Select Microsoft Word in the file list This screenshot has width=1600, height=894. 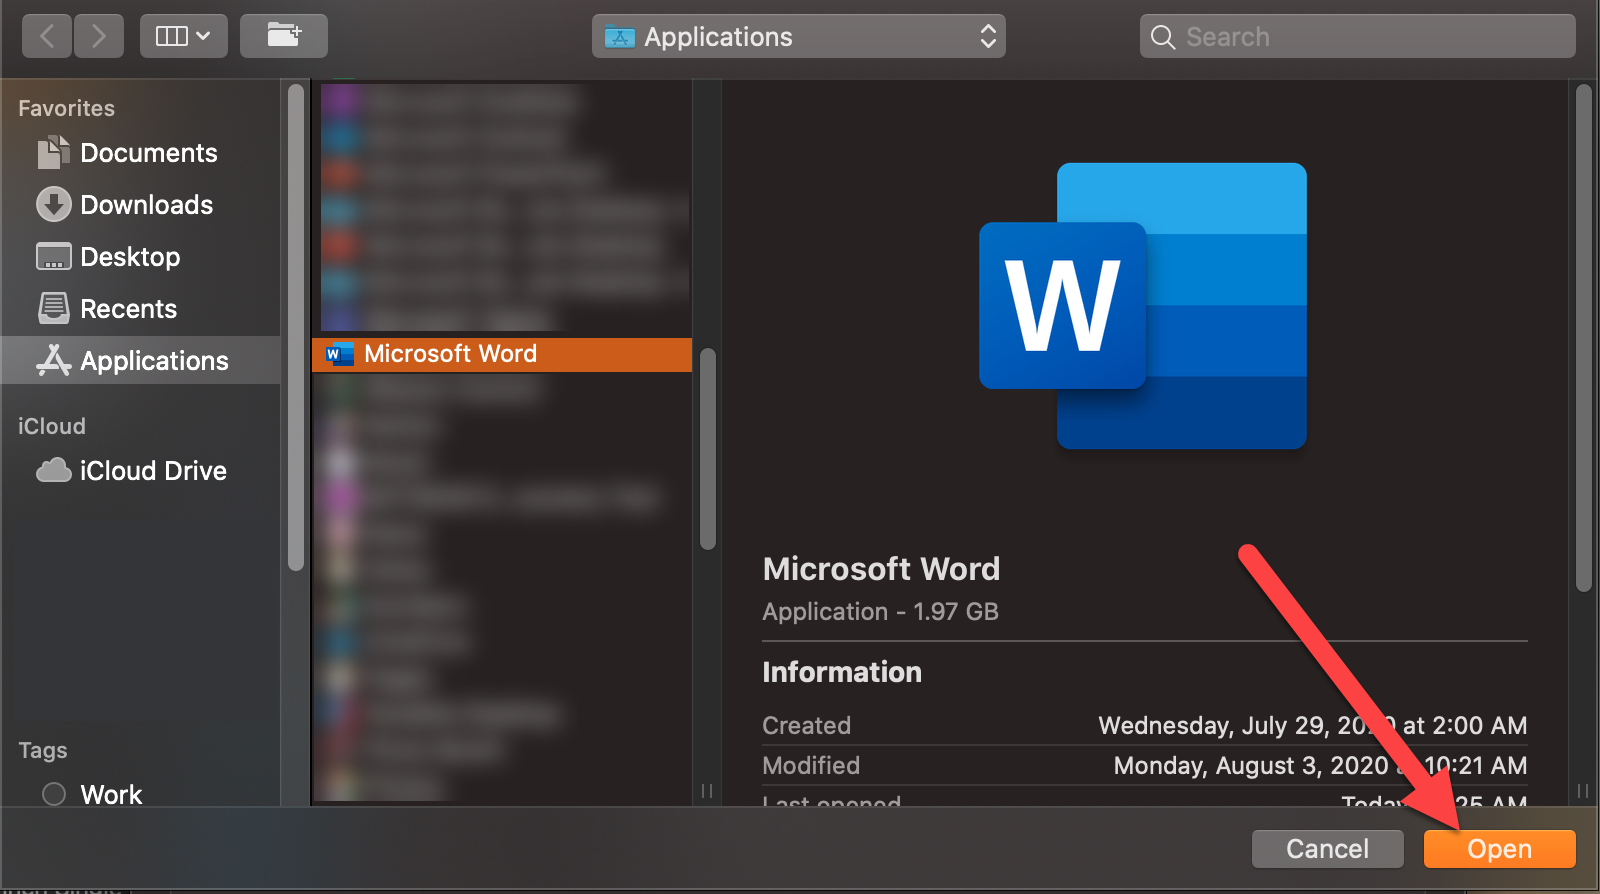pyautogui.click(x=502, y=354)
